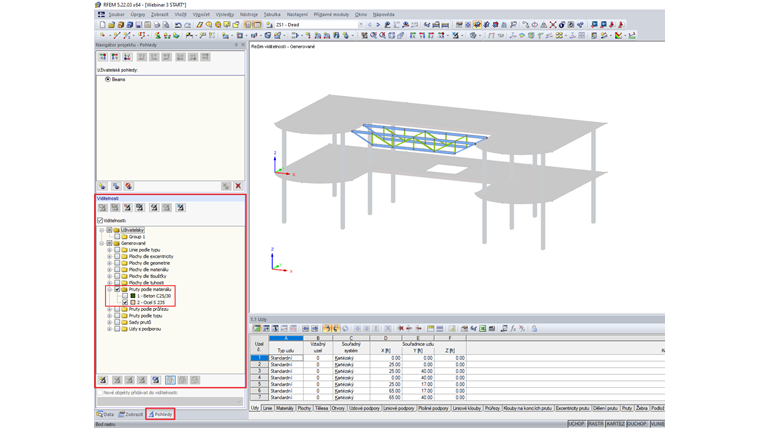Viewport: 760px width, 428px height.
Task: Click the previous load case arrow
Action: [x=369, y=25]
